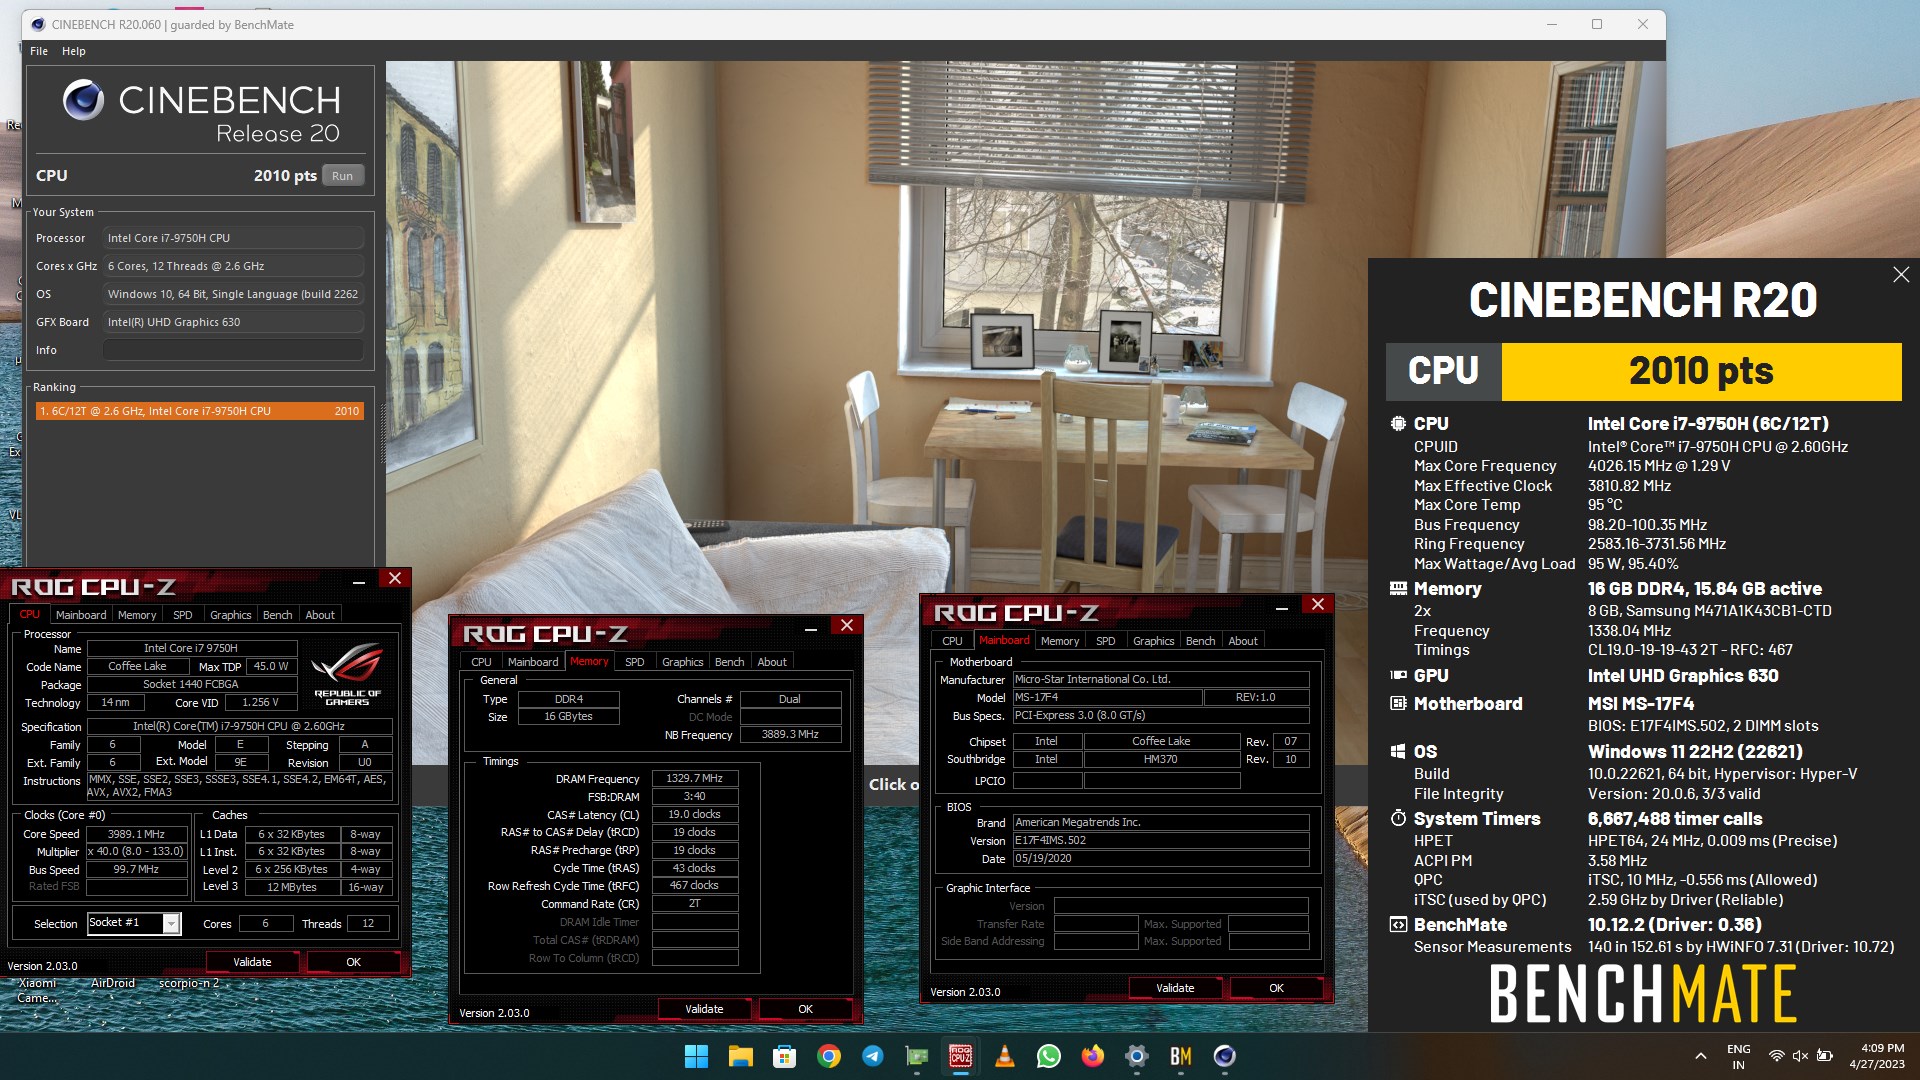Screen dimensions: 1920x1080
Task: Open the Help menu in Cinebench
Action: tap(74, 51)
